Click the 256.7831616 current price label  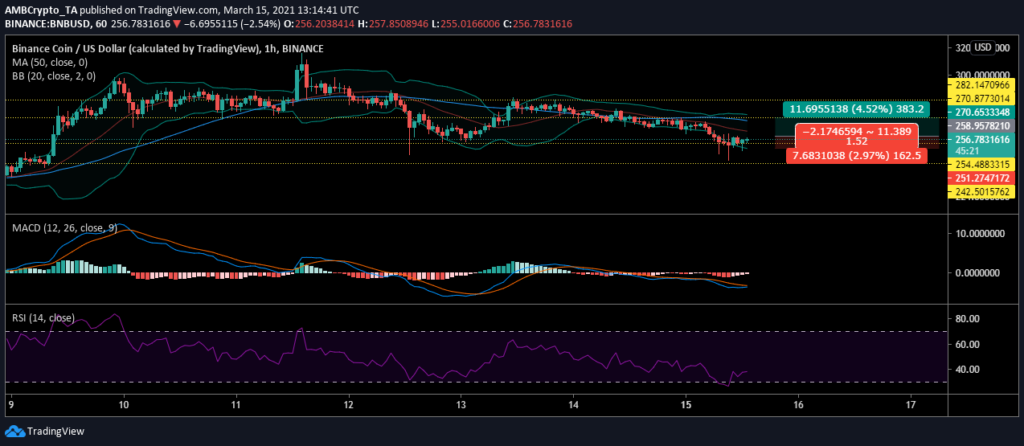coord(980,139)
